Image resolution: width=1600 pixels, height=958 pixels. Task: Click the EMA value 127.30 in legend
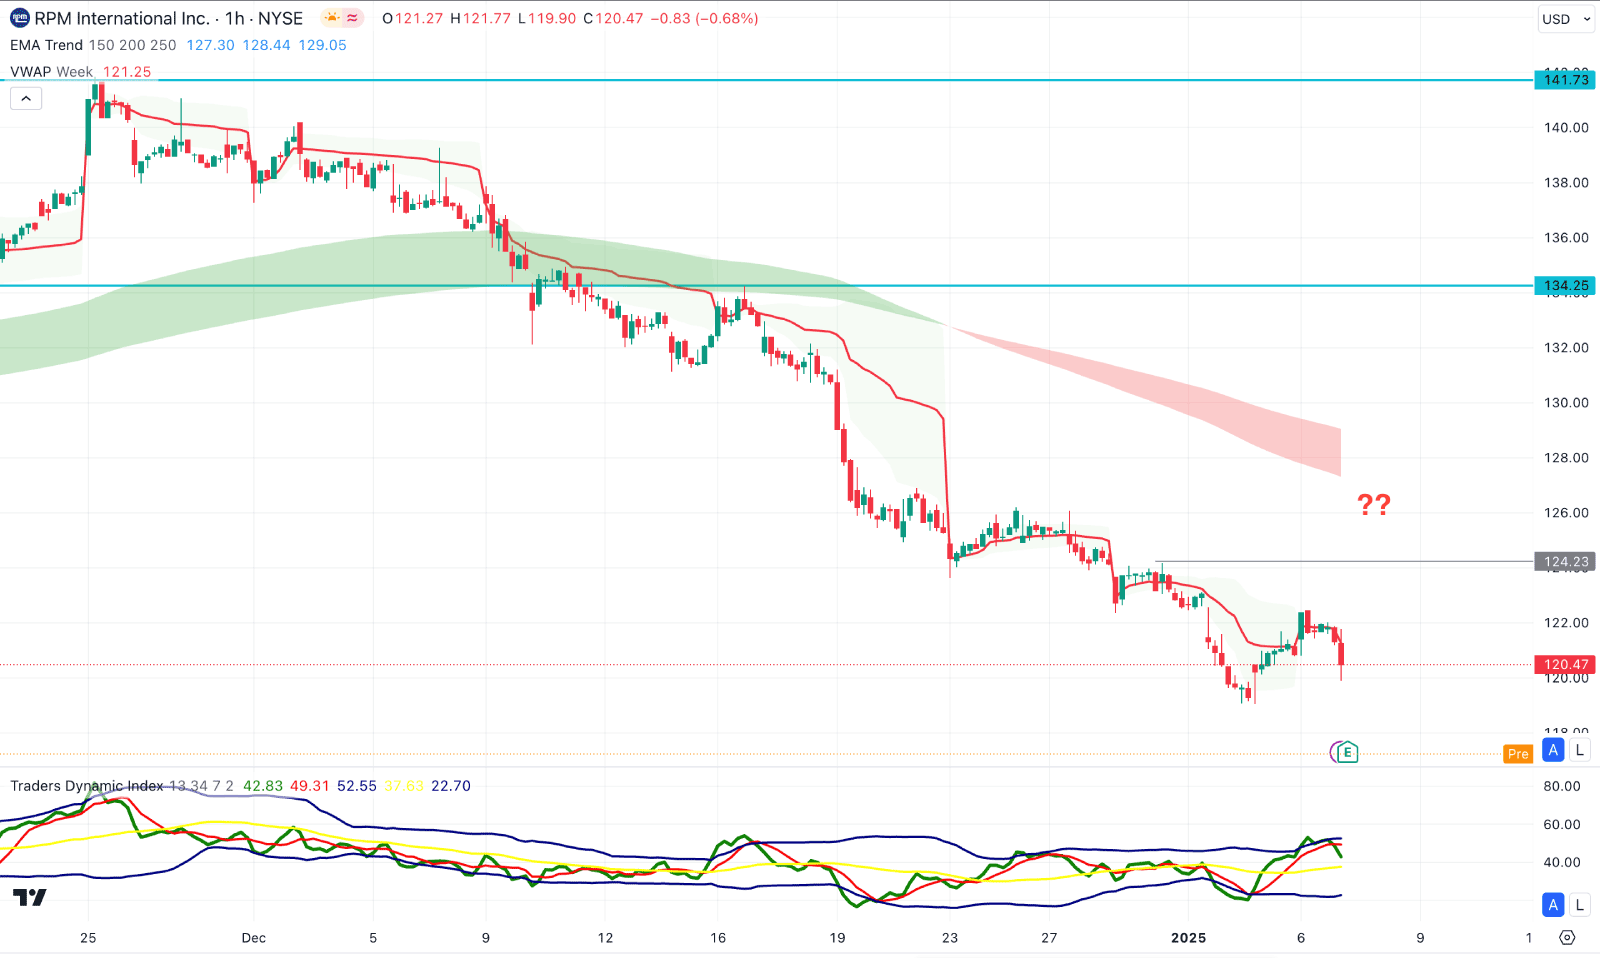210,45
